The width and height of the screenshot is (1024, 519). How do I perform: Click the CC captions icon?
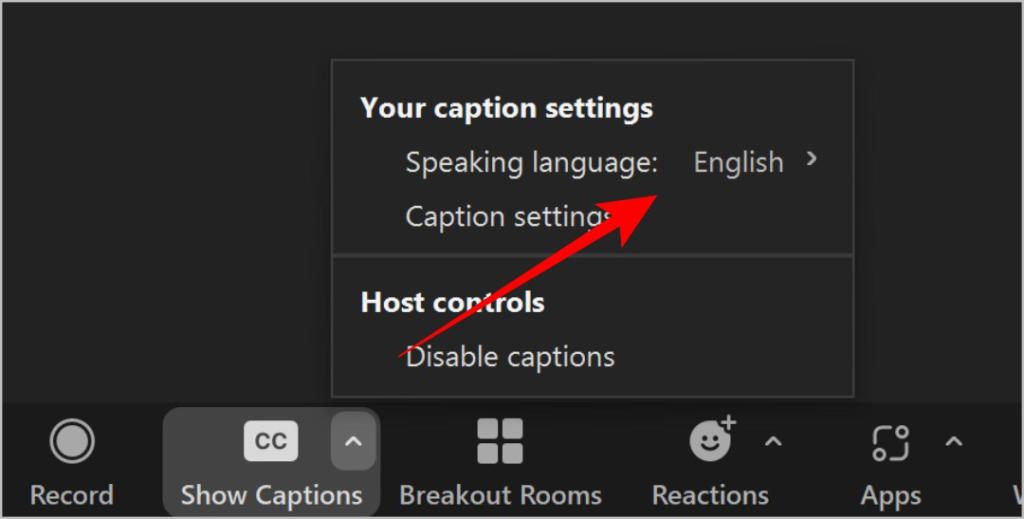tap(271, 441)
